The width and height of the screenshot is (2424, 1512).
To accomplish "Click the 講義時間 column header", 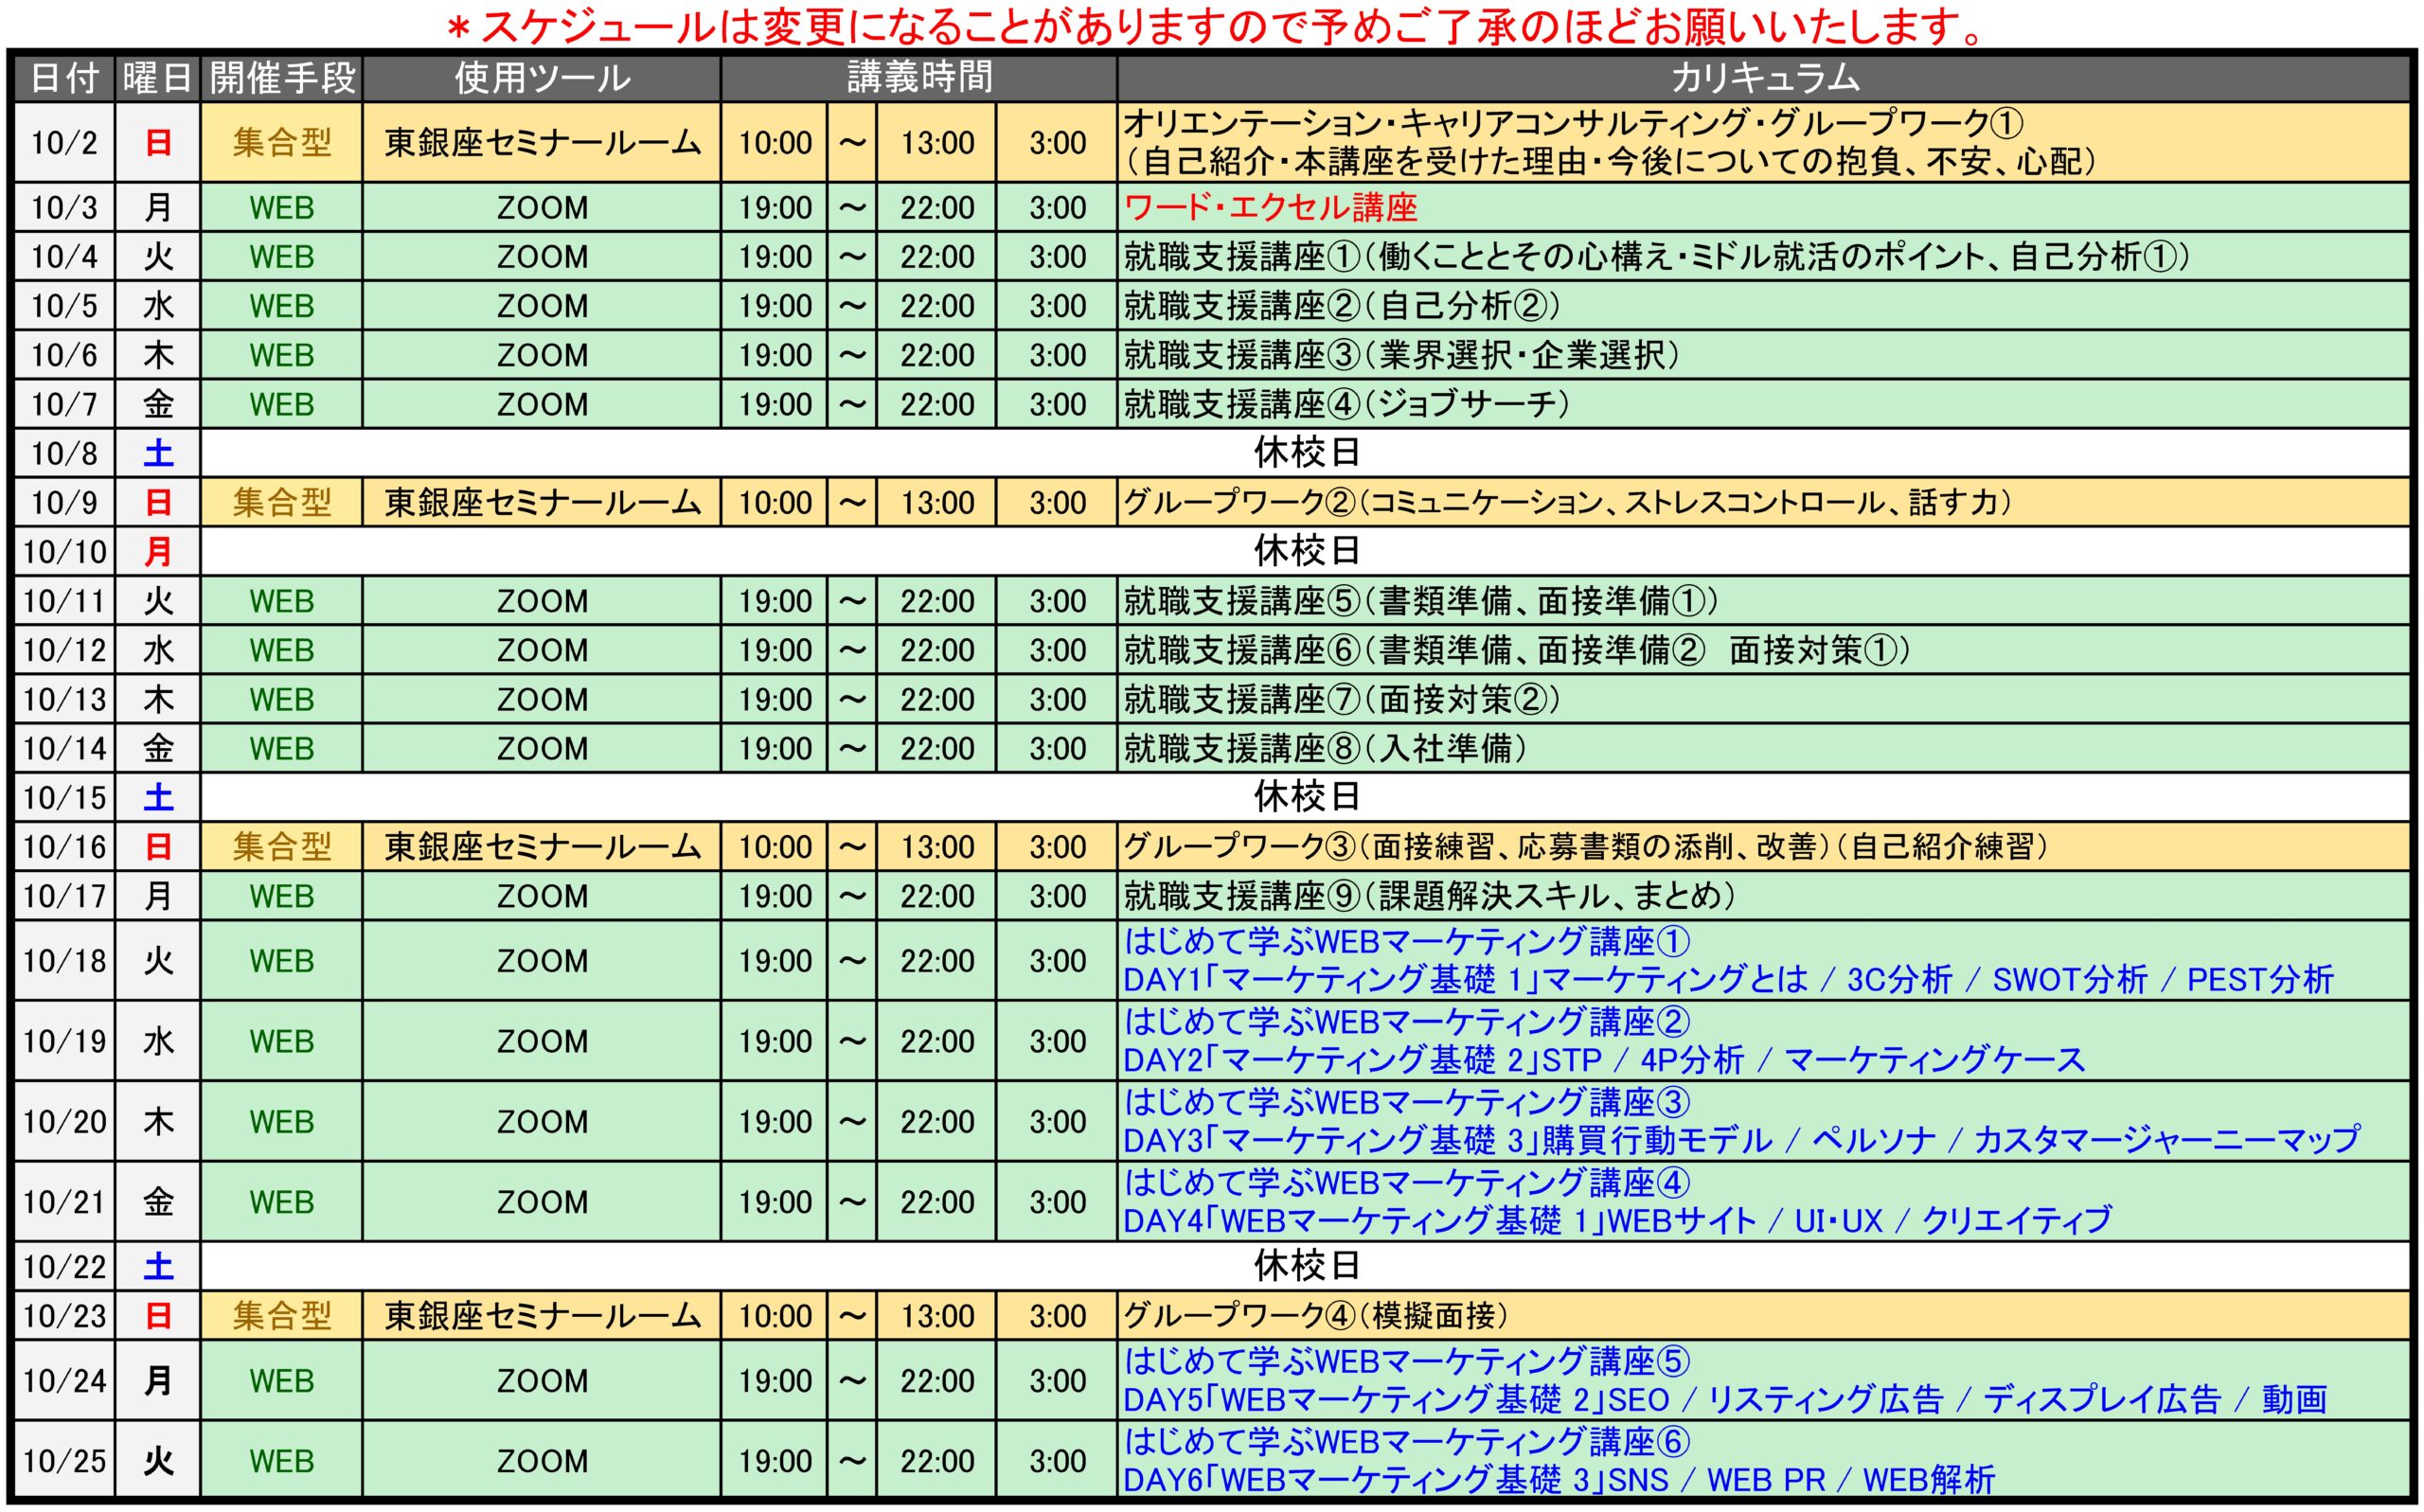I will [x=919, y=78].
